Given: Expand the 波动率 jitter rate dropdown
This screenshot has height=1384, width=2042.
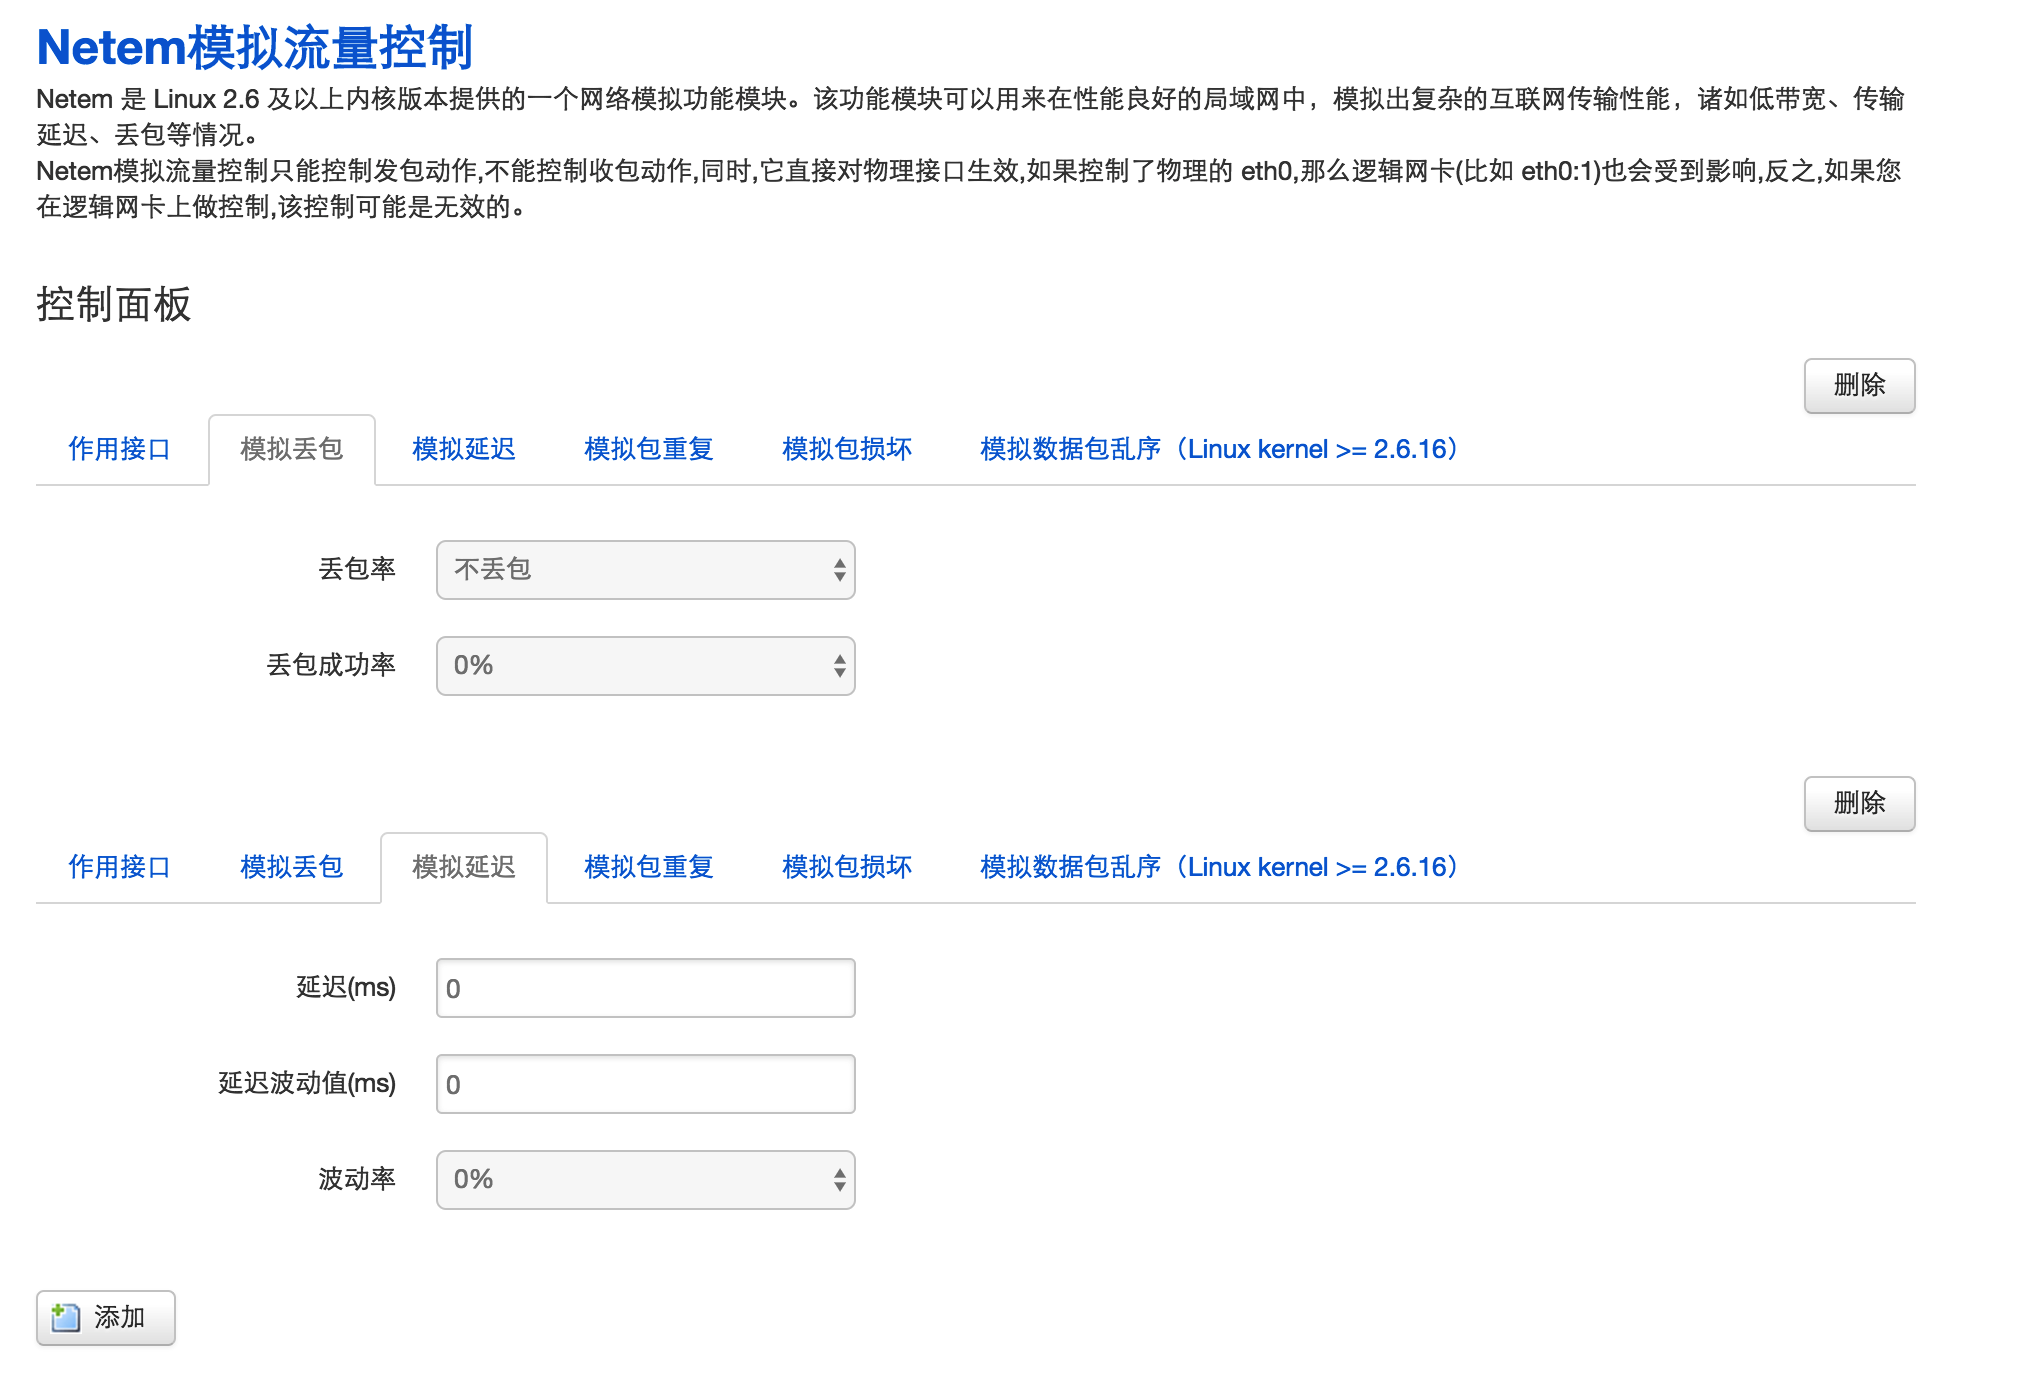Looking at the screenshot, I should pos(645,1180).
